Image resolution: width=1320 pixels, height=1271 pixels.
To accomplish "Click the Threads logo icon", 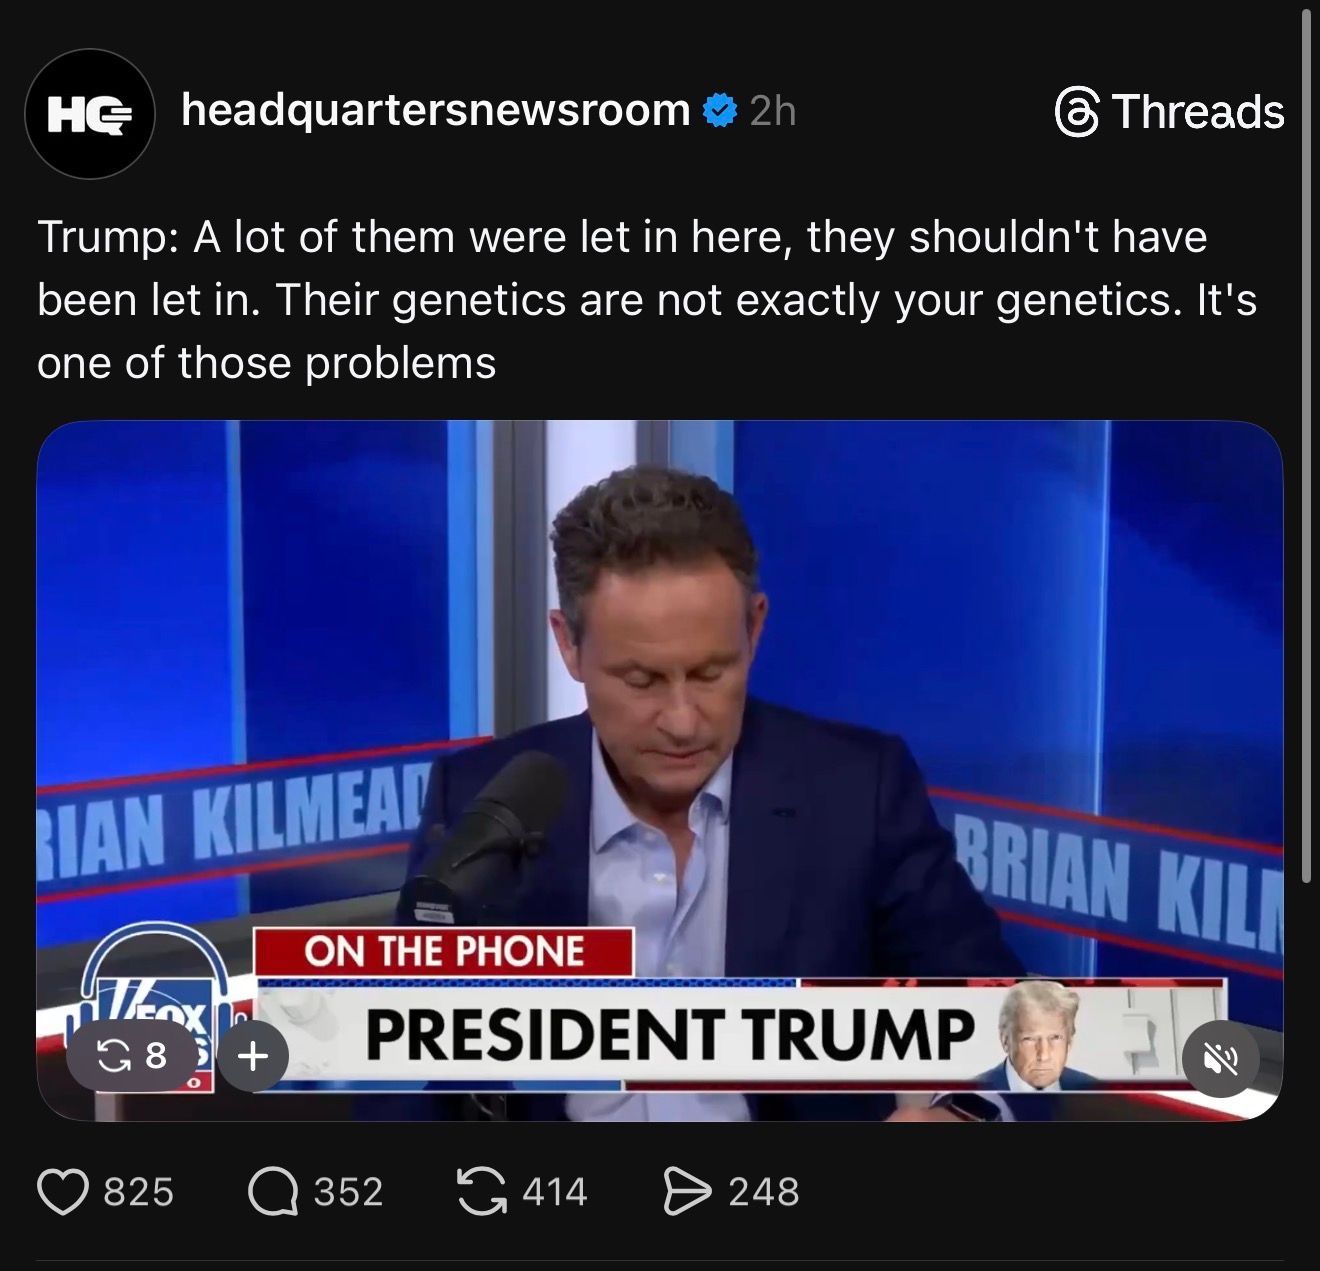I will click(1077, 111).
